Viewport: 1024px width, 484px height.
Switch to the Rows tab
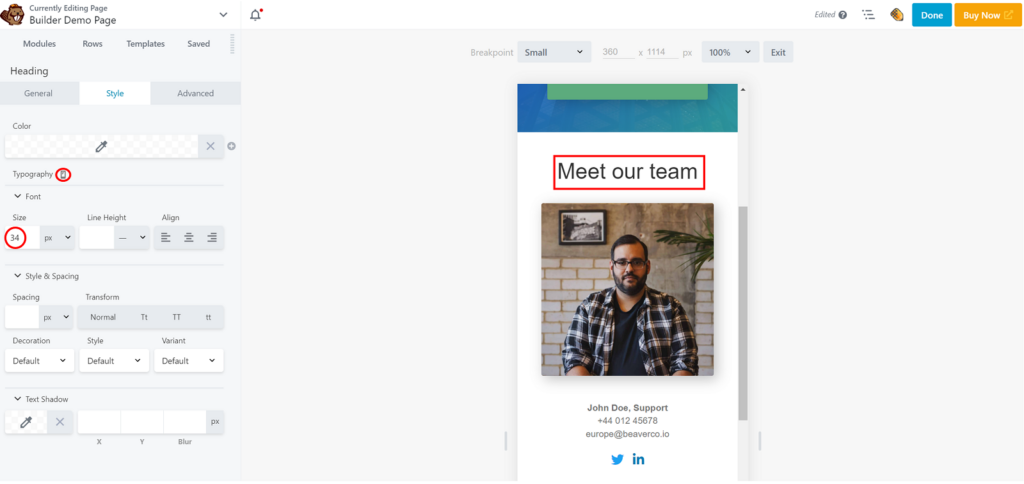coord(92,44)
